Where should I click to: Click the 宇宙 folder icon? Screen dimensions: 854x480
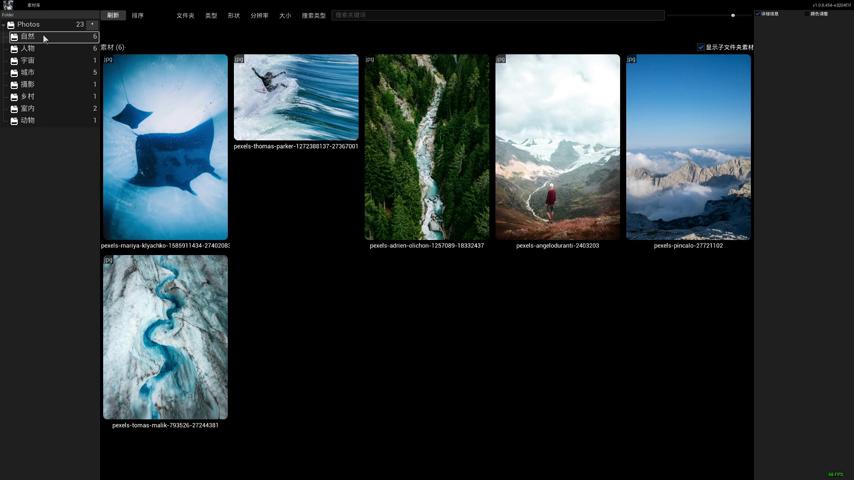(14, 61)
